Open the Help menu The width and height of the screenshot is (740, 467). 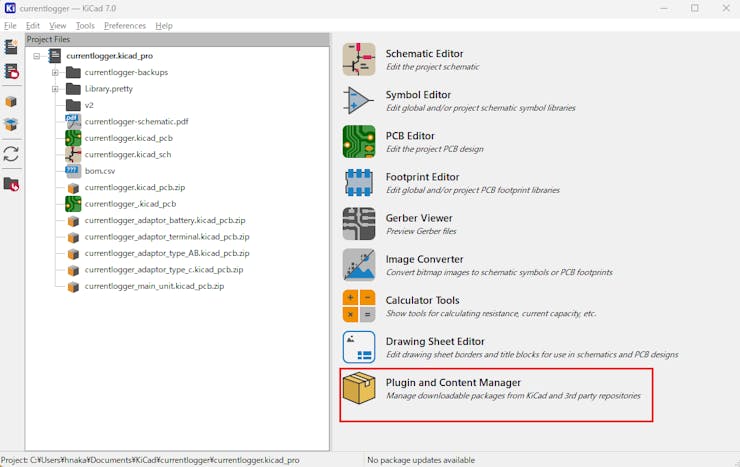pos(164,25)
